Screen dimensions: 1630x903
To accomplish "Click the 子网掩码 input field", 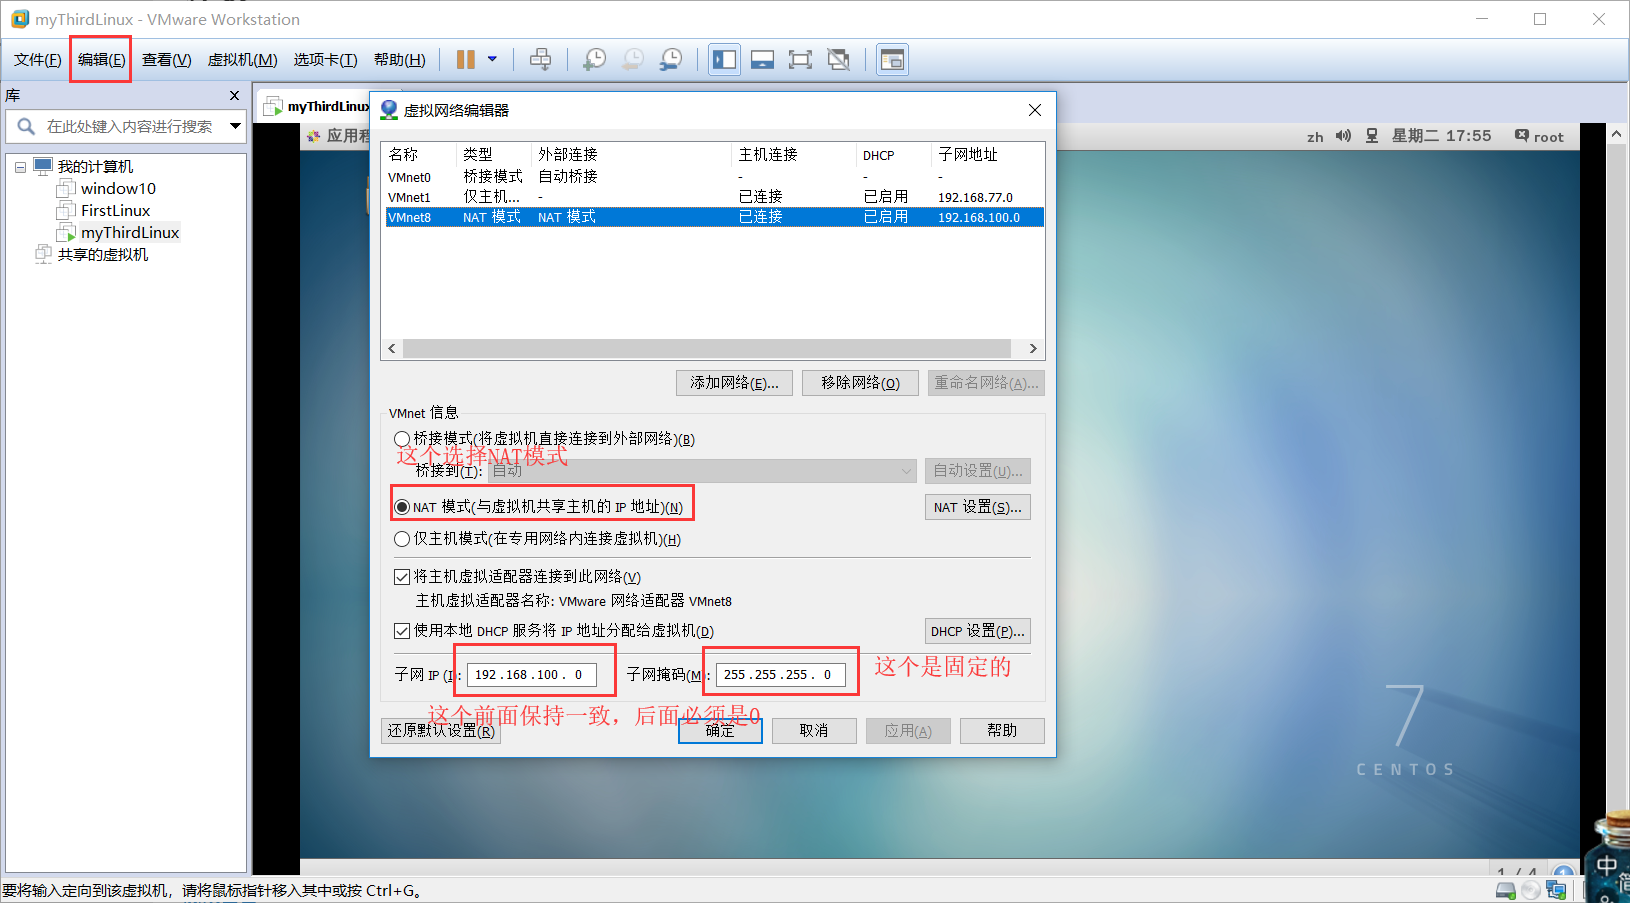I will point(781,675).
